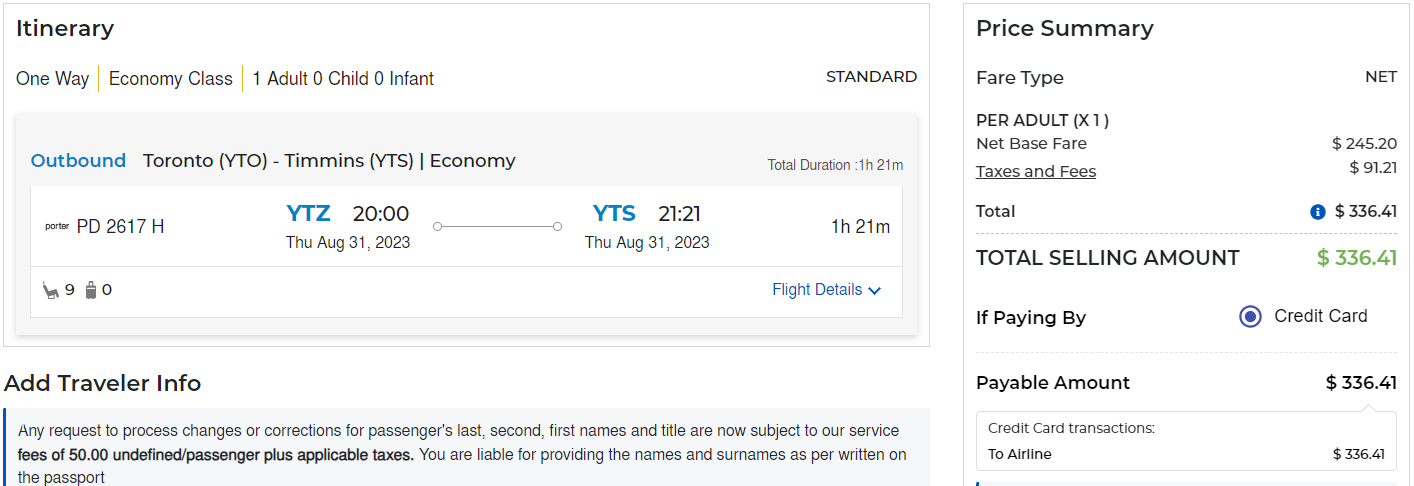Select the Credit Card payment option

(1250, 317)
